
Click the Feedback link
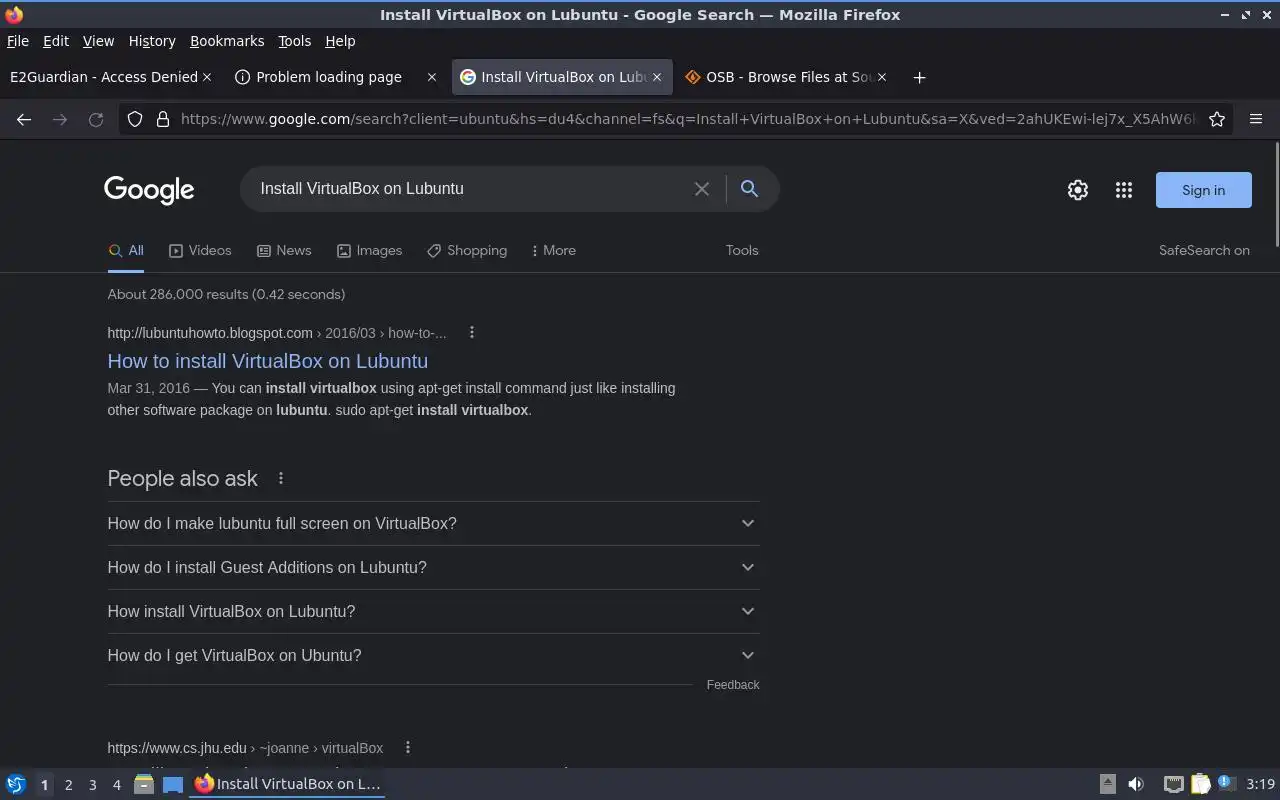[733, 685]
